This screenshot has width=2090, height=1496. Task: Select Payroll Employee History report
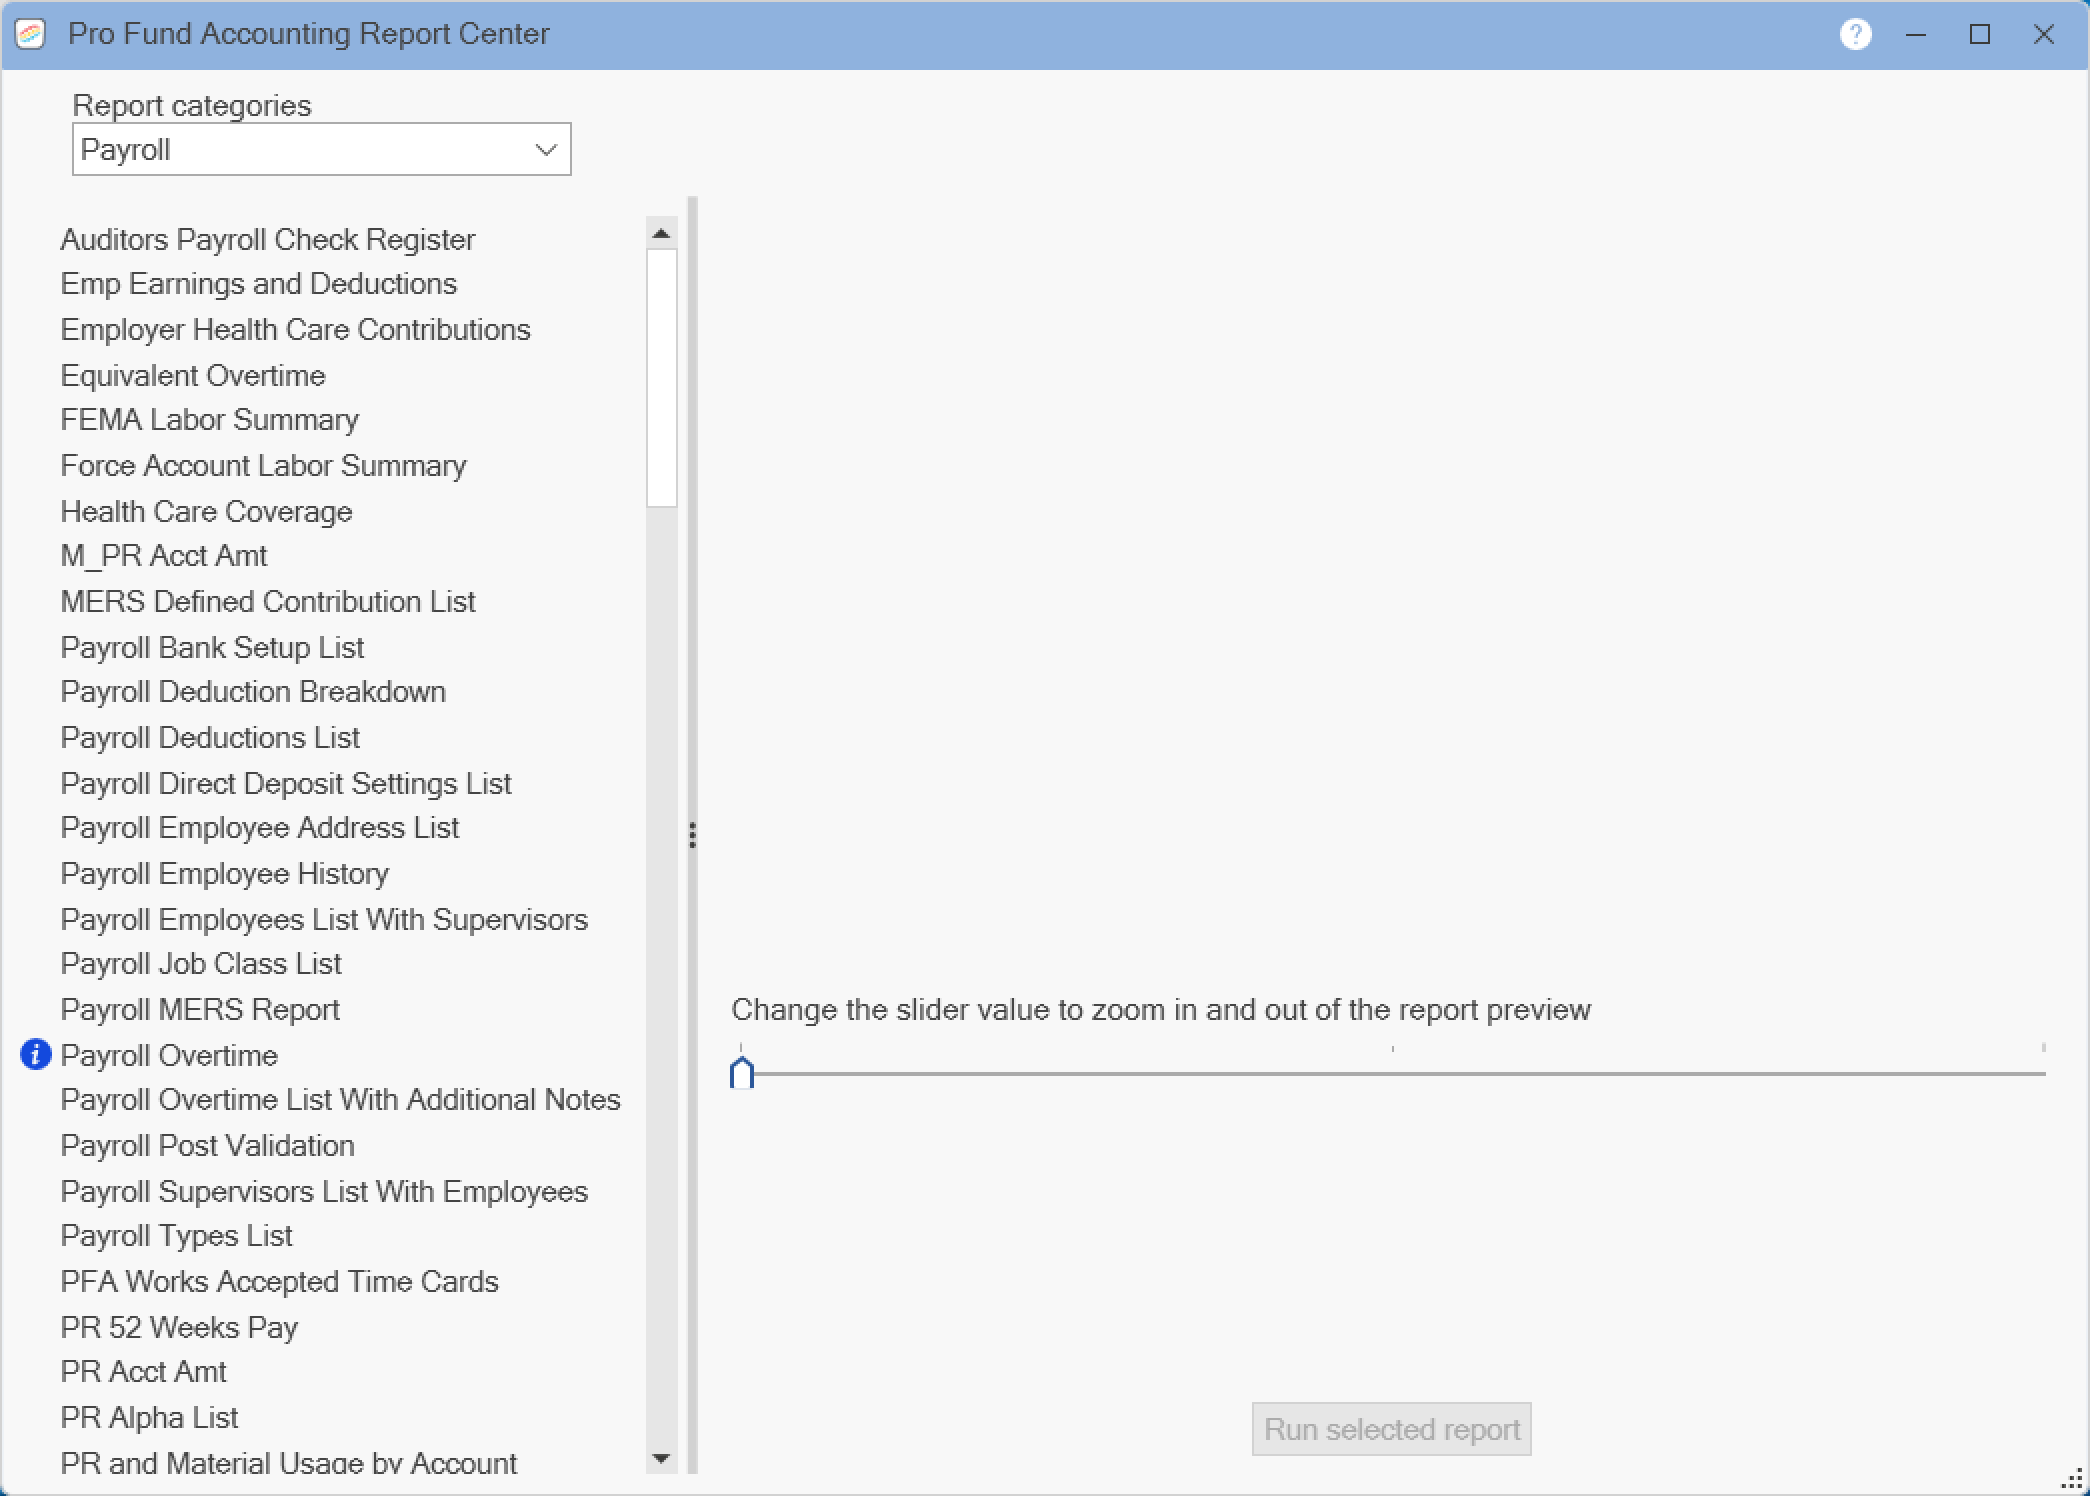point(224,874)
